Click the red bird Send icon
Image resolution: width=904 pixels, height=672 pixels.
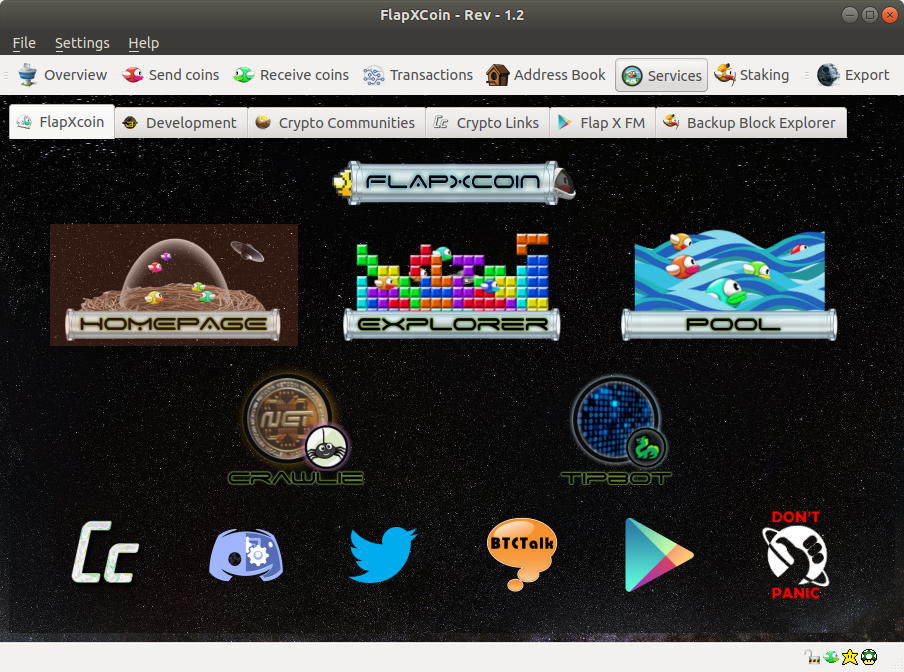pos(133,75)
